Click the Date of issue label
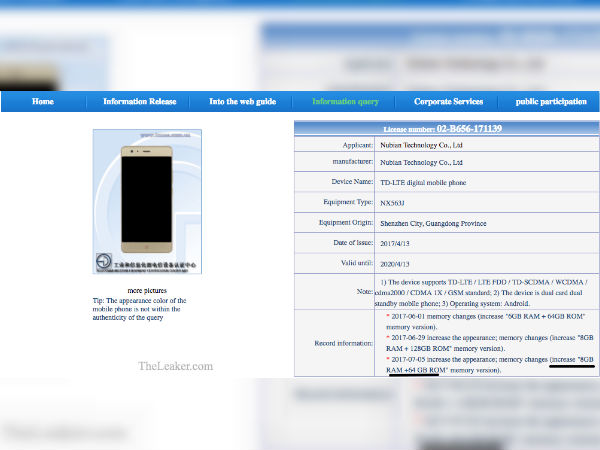The image size is (600, 450). click(353, 243)
